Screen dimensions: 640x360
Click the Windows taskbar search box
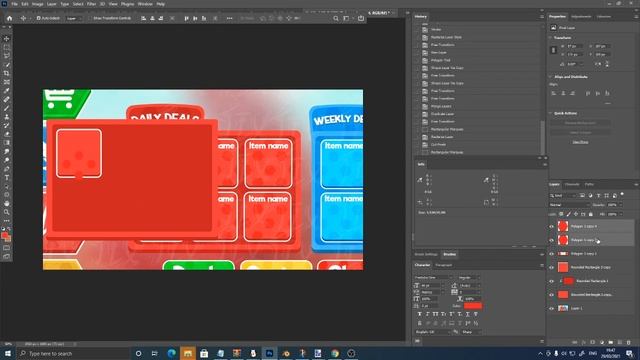pos(73,353)
